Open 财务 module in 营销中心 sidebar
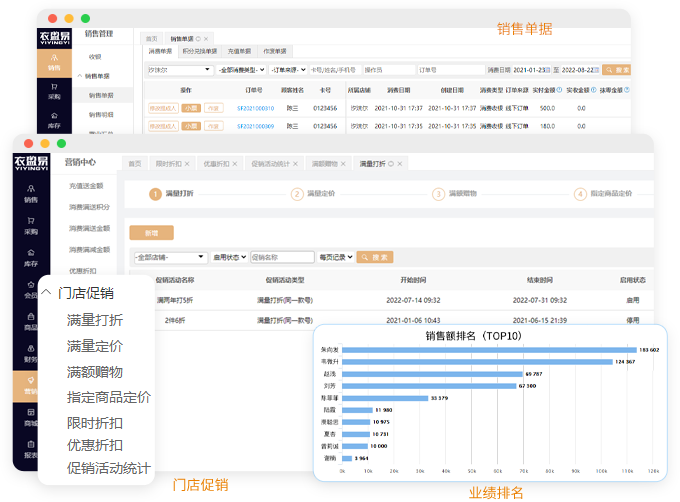The width and height of the screenshot is (680, 502). pos(31,354)
